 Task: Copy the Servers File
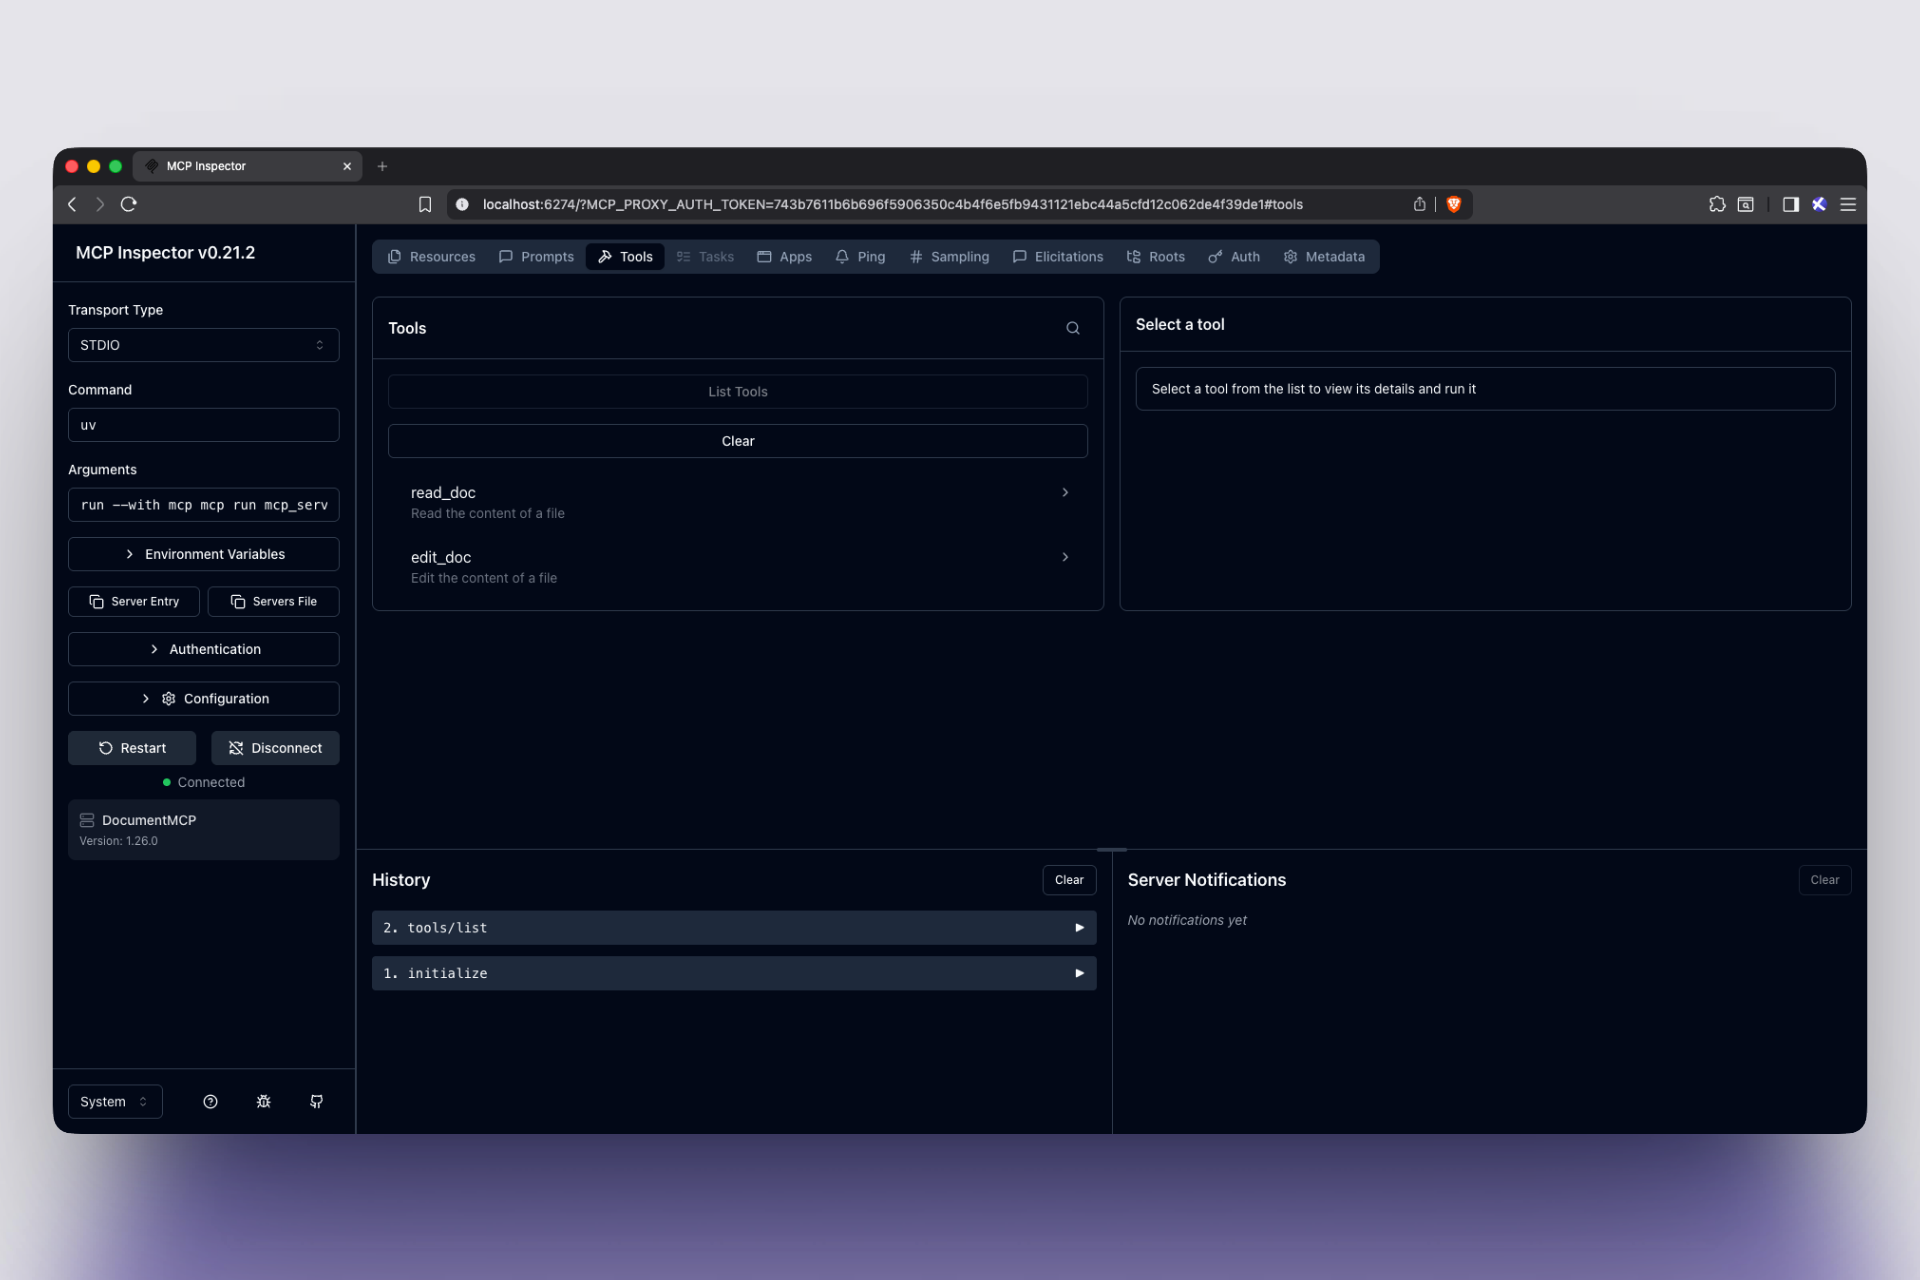click(273, 601)
